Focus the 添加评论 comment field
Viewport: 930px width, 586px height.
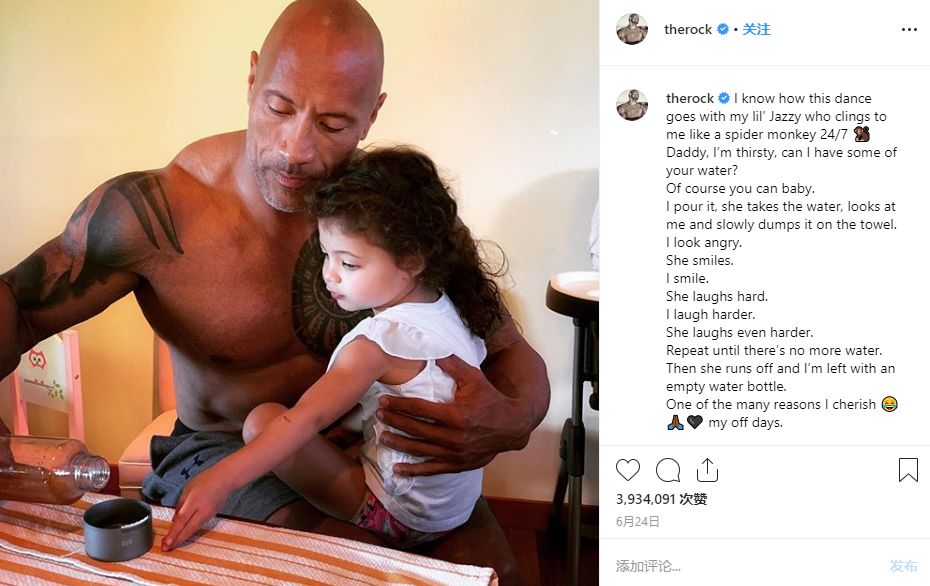(747, 566)
